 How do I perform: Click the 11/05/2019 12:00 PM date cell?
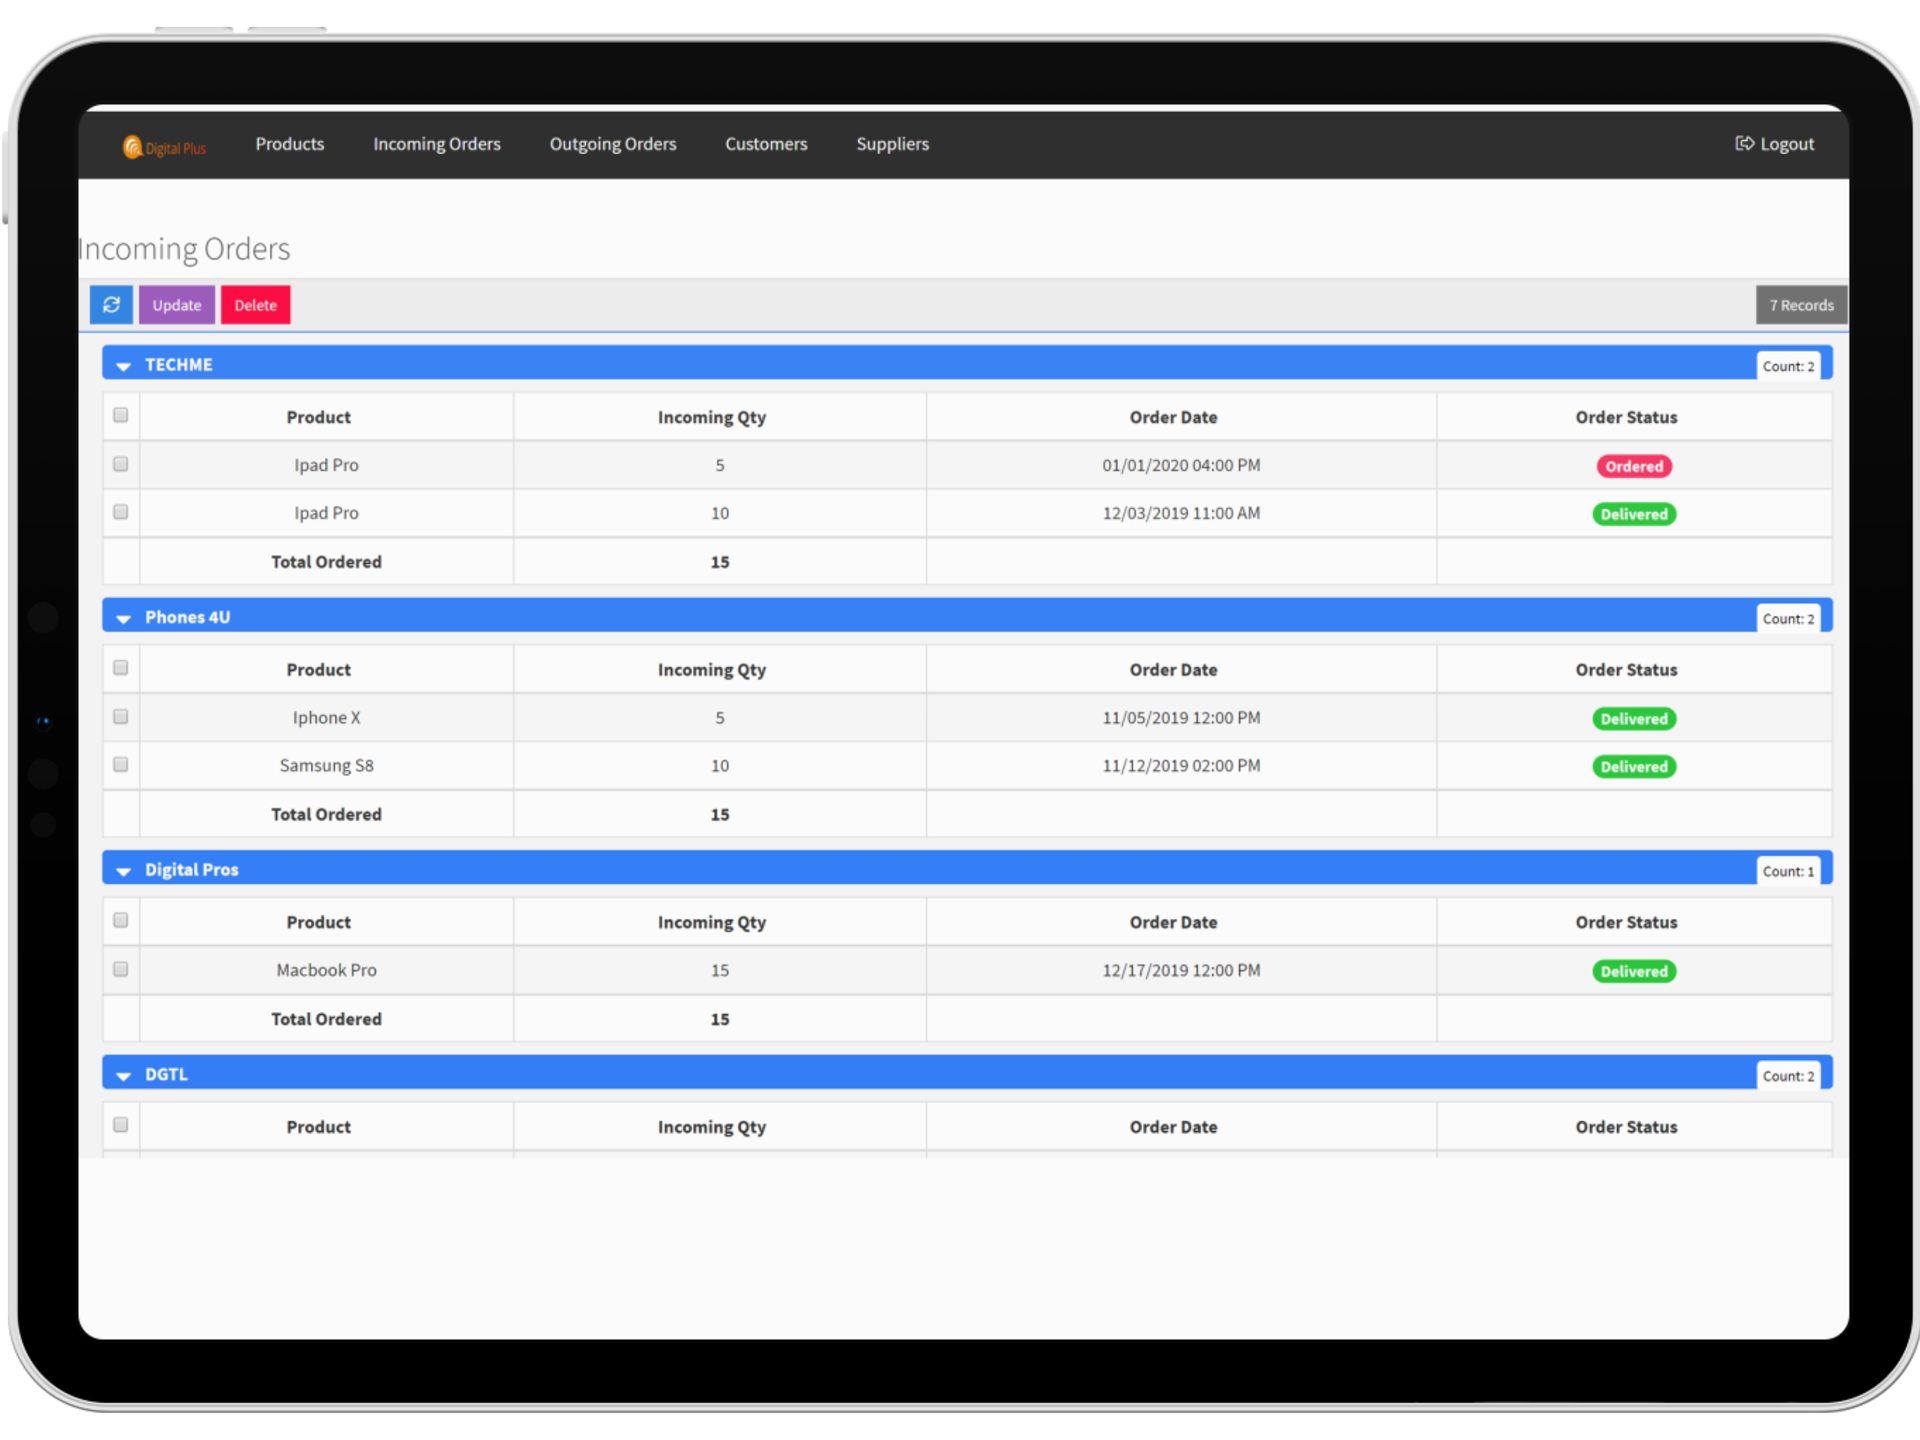[x=1181, y=718]
